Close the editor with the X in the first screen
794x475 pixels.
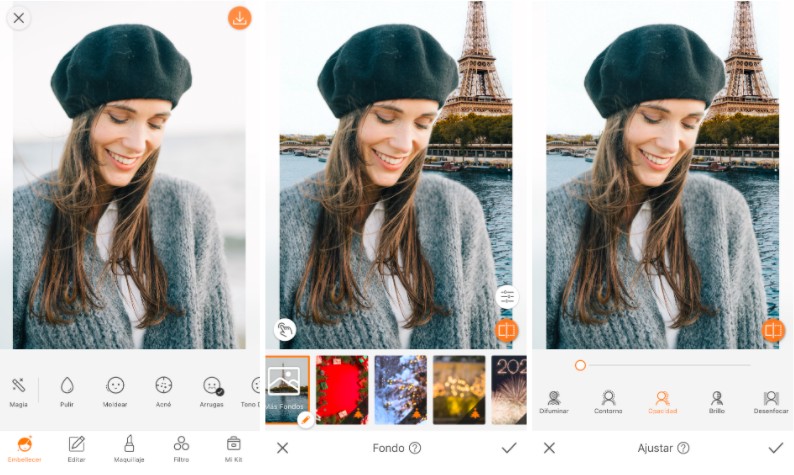click(19, 18)
